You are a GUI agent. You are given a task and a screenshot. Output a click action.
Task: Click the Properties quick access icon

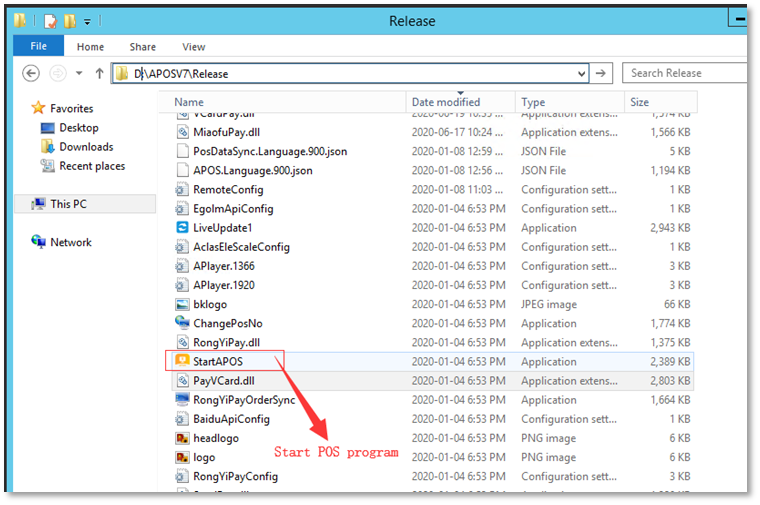50,21
